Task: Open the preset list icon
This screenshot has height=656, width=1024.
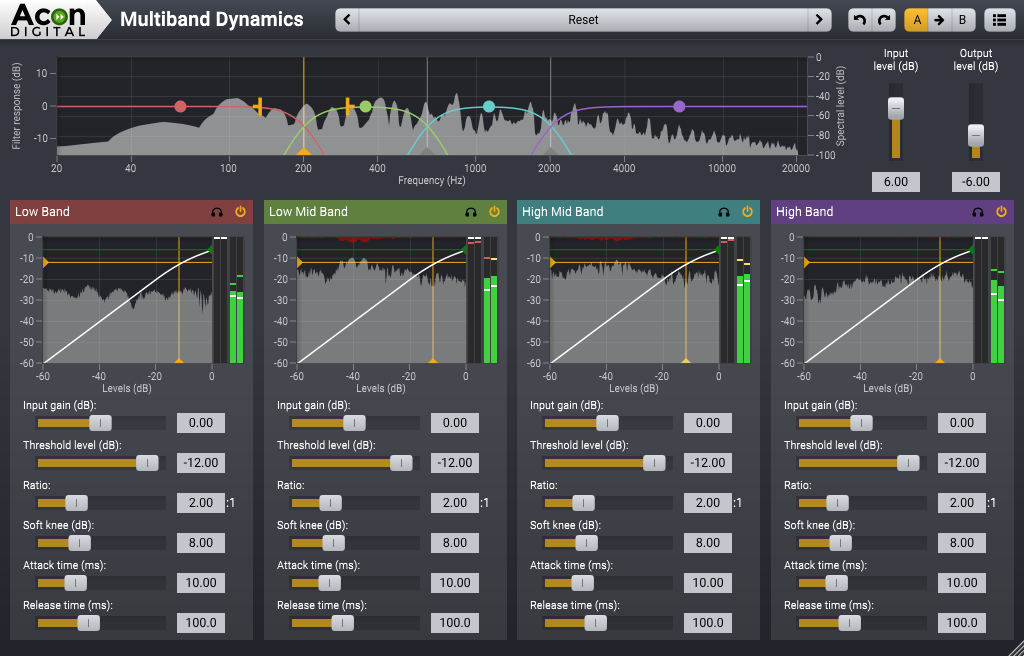Action: (999, 19)
